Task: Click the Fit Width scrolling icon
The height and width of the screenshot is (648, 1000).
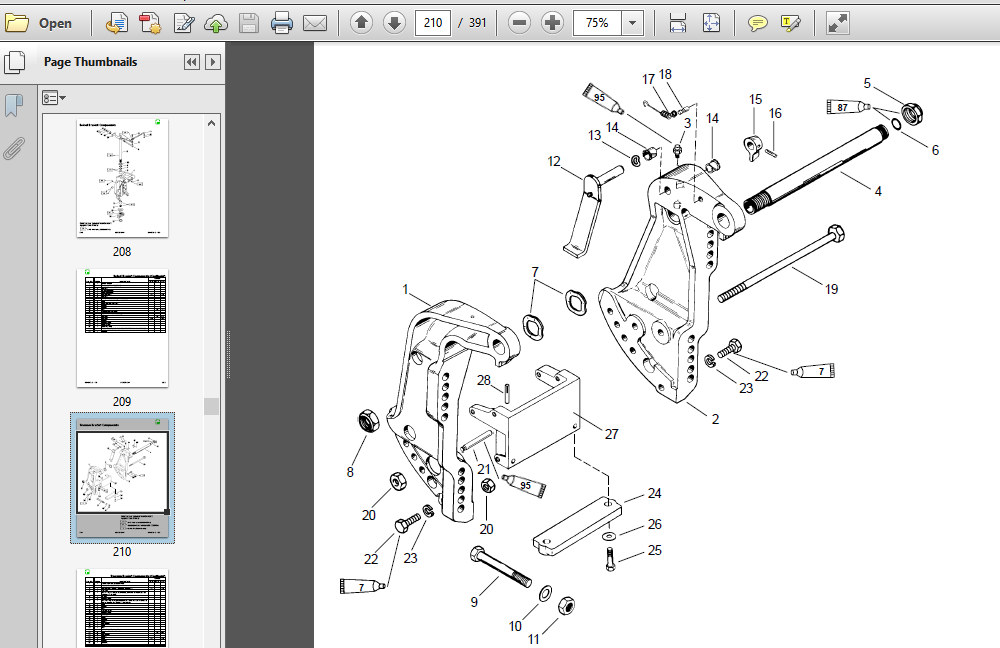Action: coord(678,24)
